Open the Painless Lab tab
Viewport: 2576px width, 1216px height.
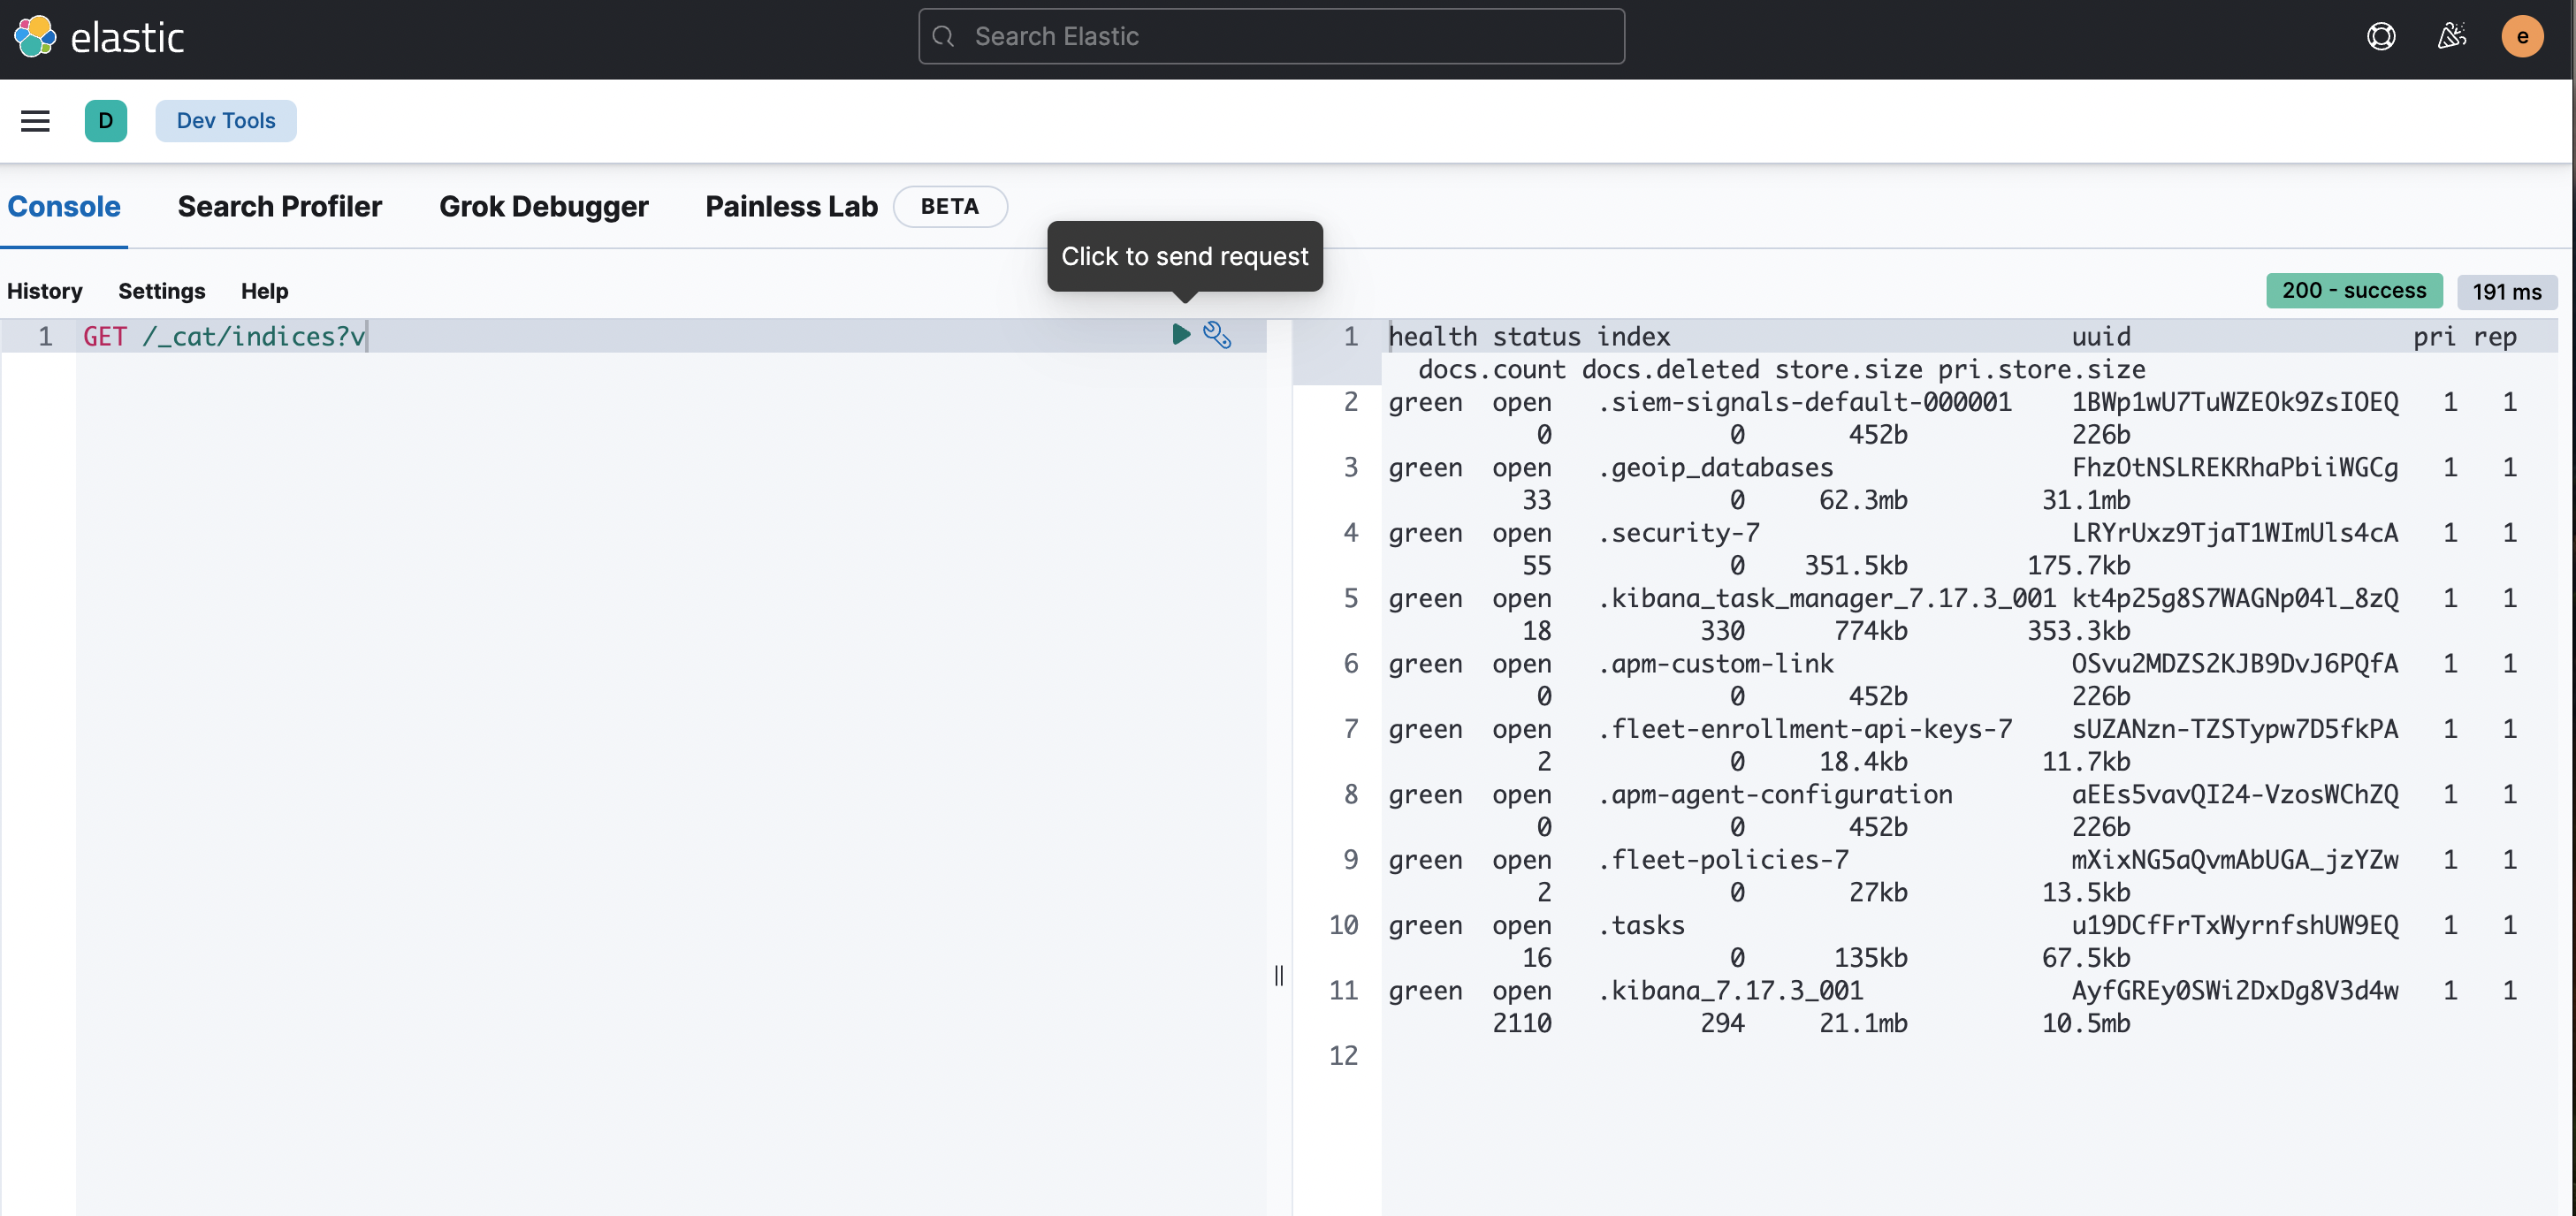[x=791, y=206]
